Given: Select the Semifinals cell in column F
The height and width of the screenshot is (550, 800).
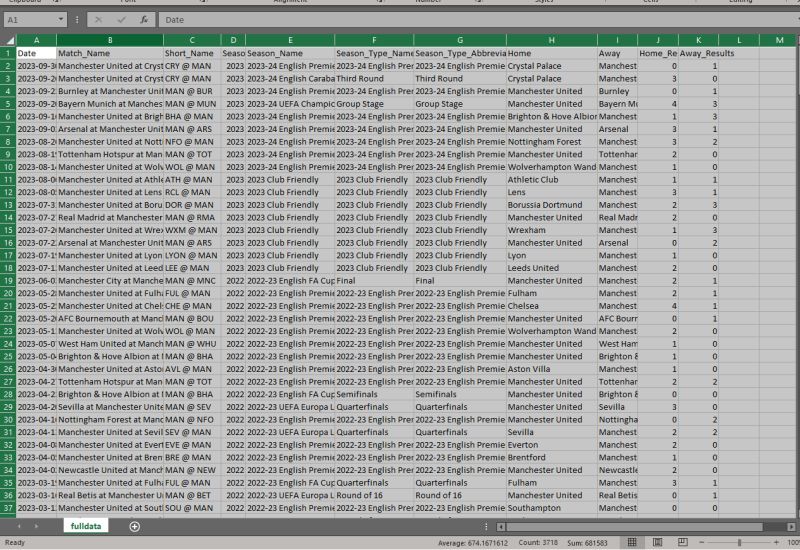Looking at the screenshot, I should click(374, 394).
